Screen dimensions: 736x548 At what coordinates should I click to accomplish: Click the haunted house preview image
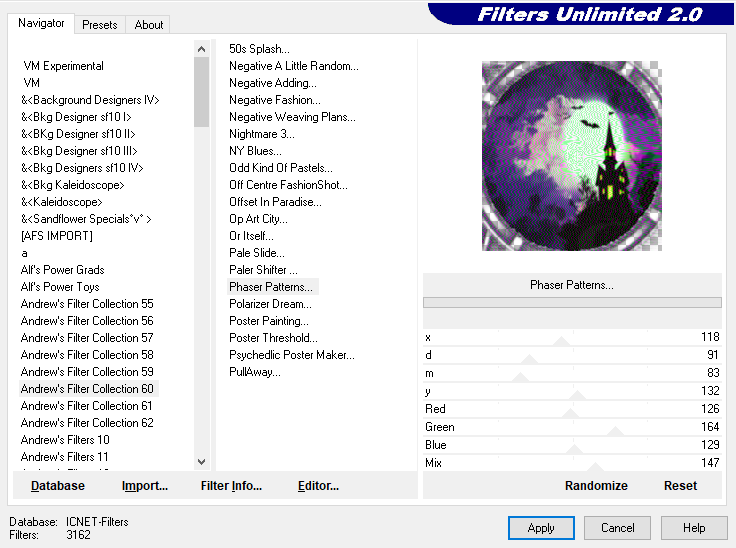[x=571, y=156]
